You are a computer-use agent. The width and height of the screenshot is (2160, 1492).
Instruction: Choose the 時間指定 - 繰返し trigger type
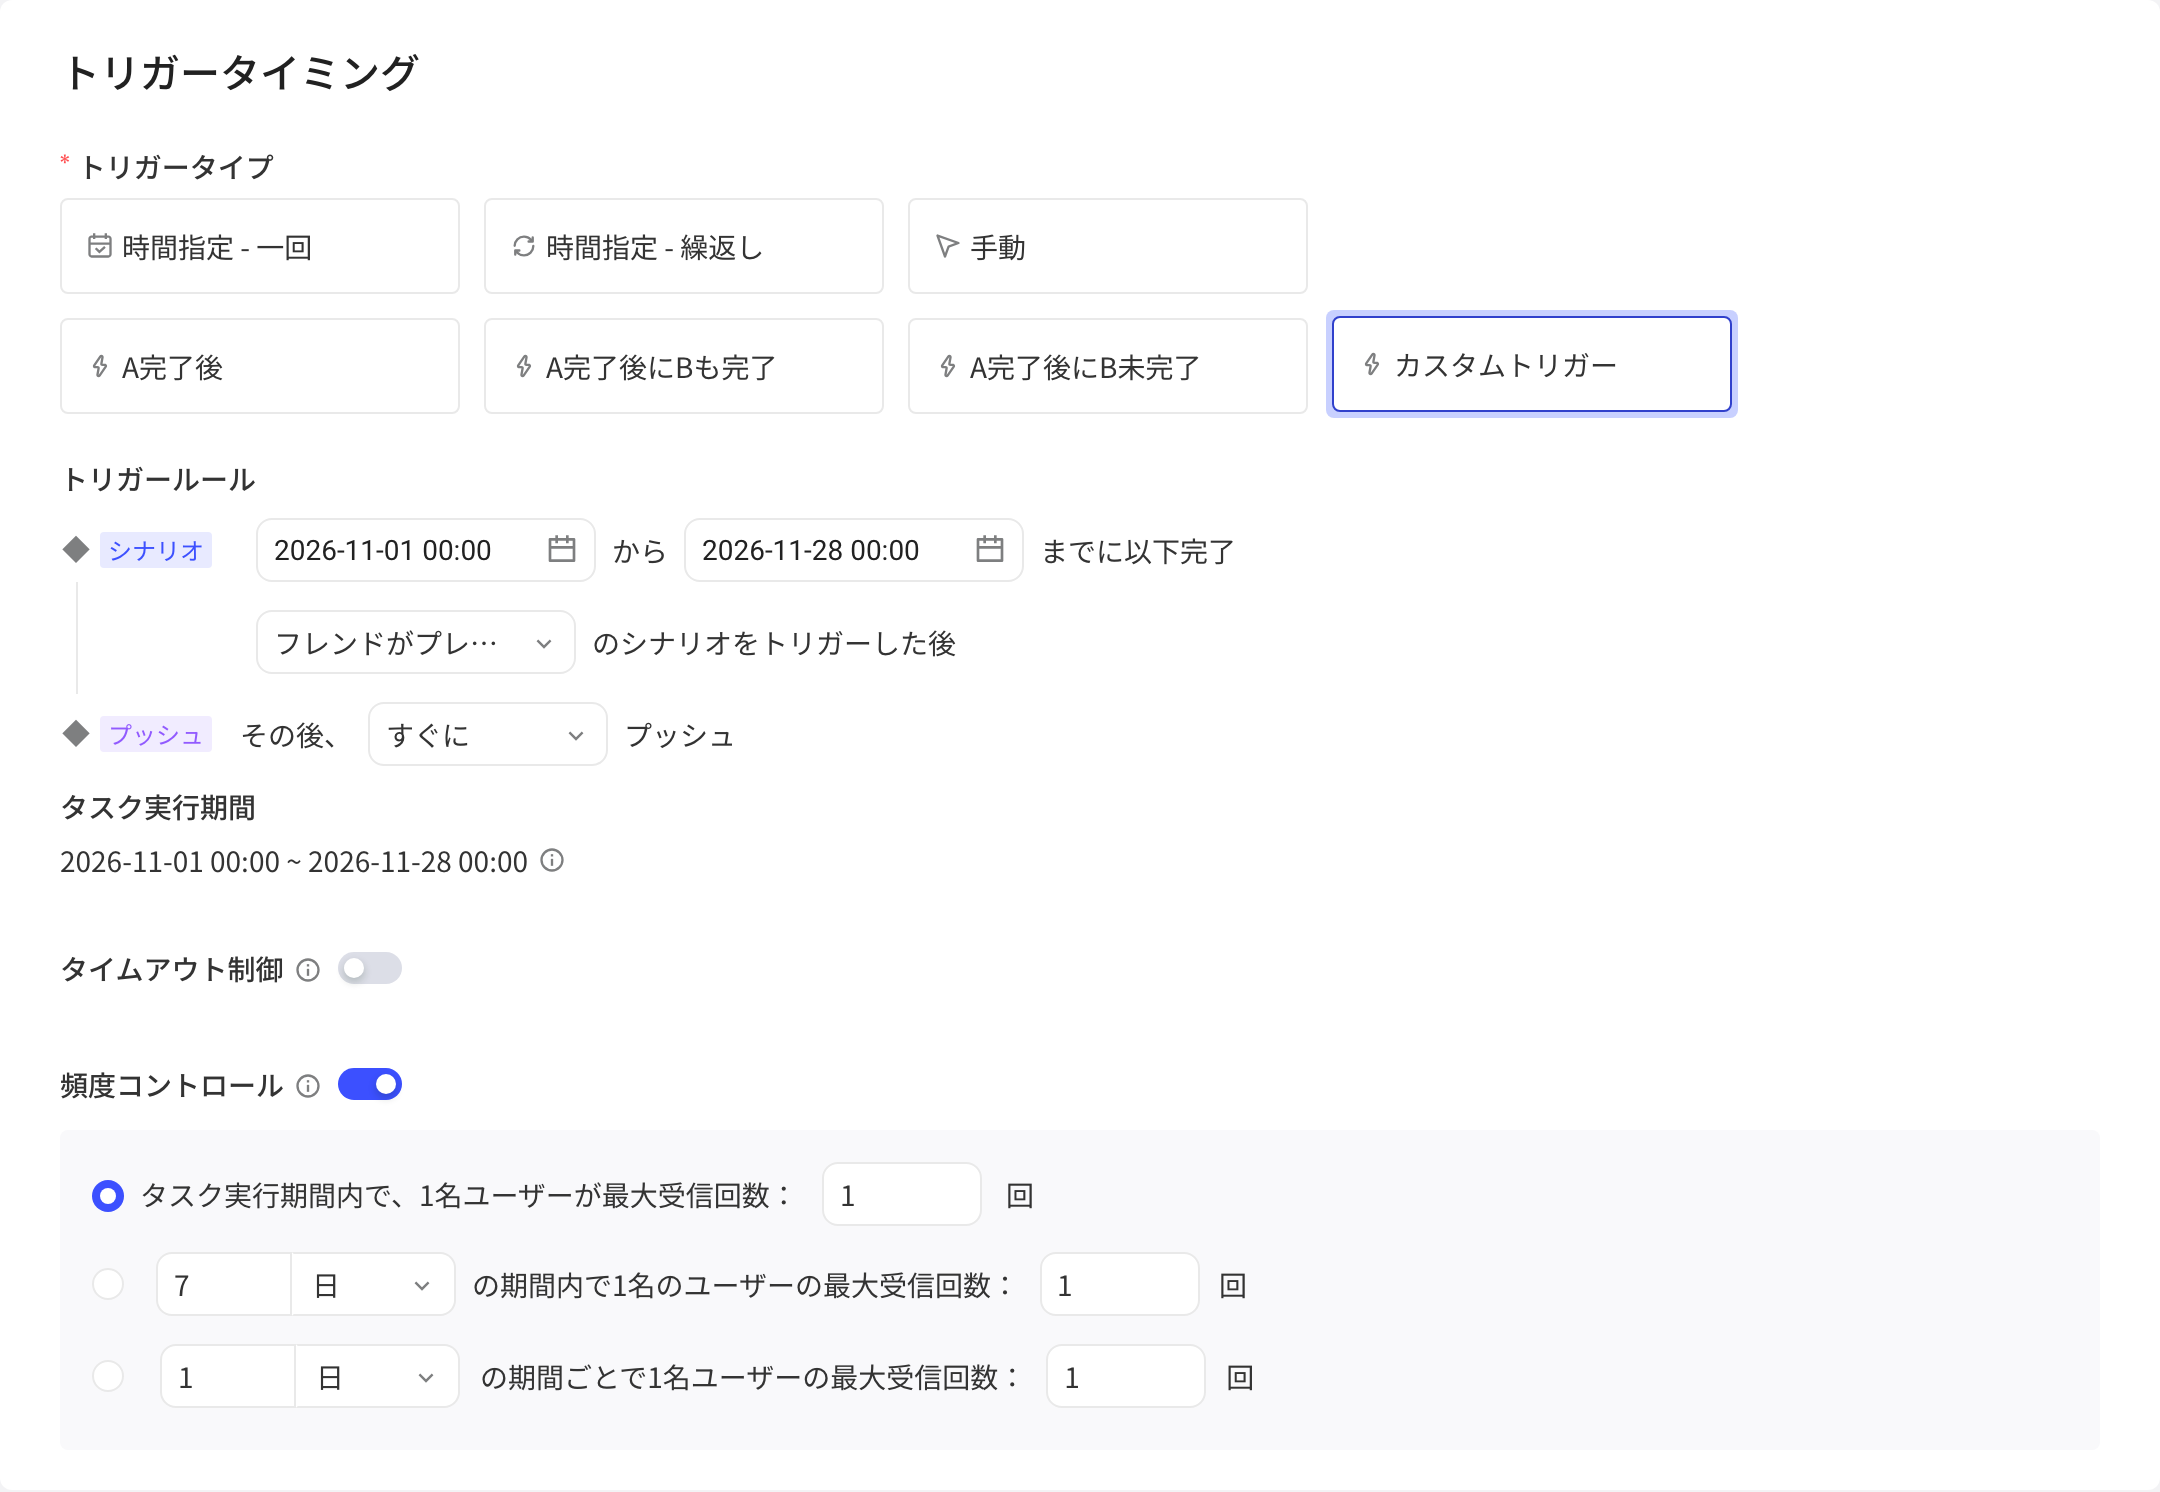(x=684, y=246)
